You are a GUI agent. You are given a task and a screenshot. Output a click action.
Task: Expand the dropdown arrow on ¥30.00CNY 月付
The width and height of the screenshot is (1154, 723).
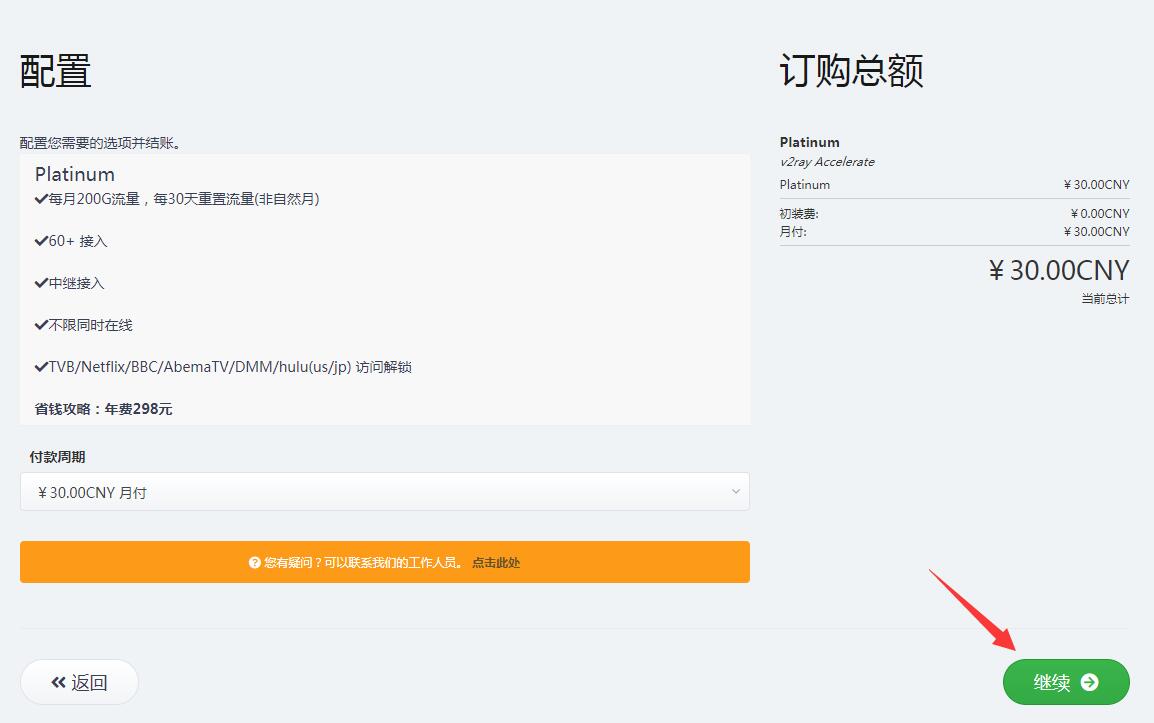735,492
